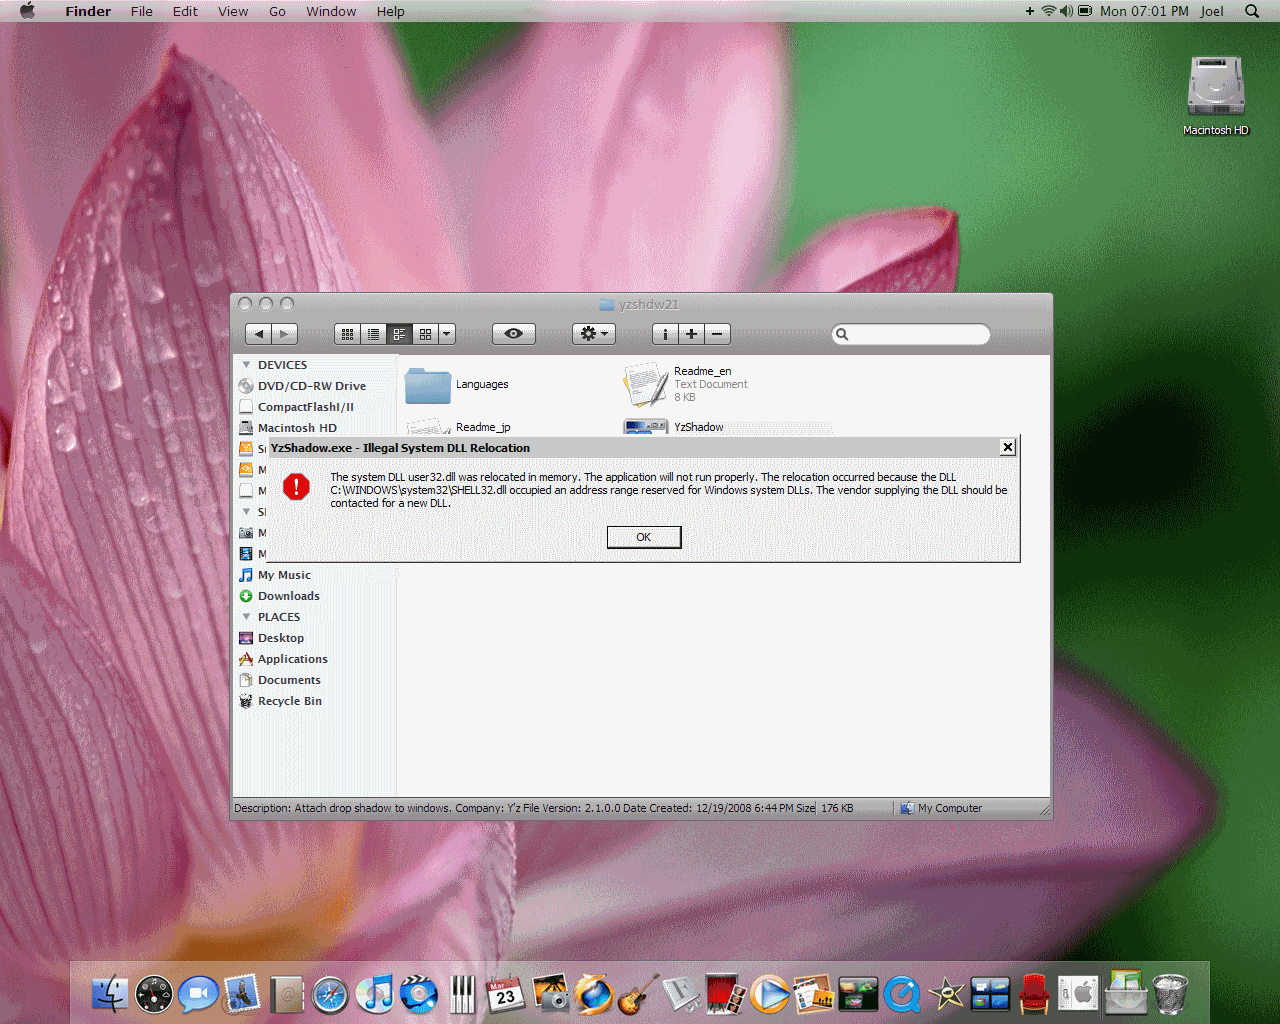
Task: Open Safari from the dock
Action: [330, 994]
